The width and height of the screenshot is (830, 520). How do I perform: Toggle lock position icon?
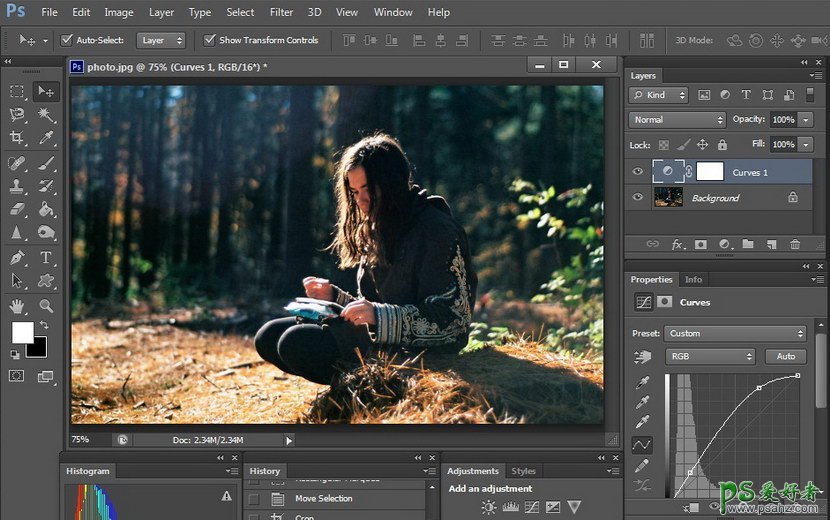point(702,145)
